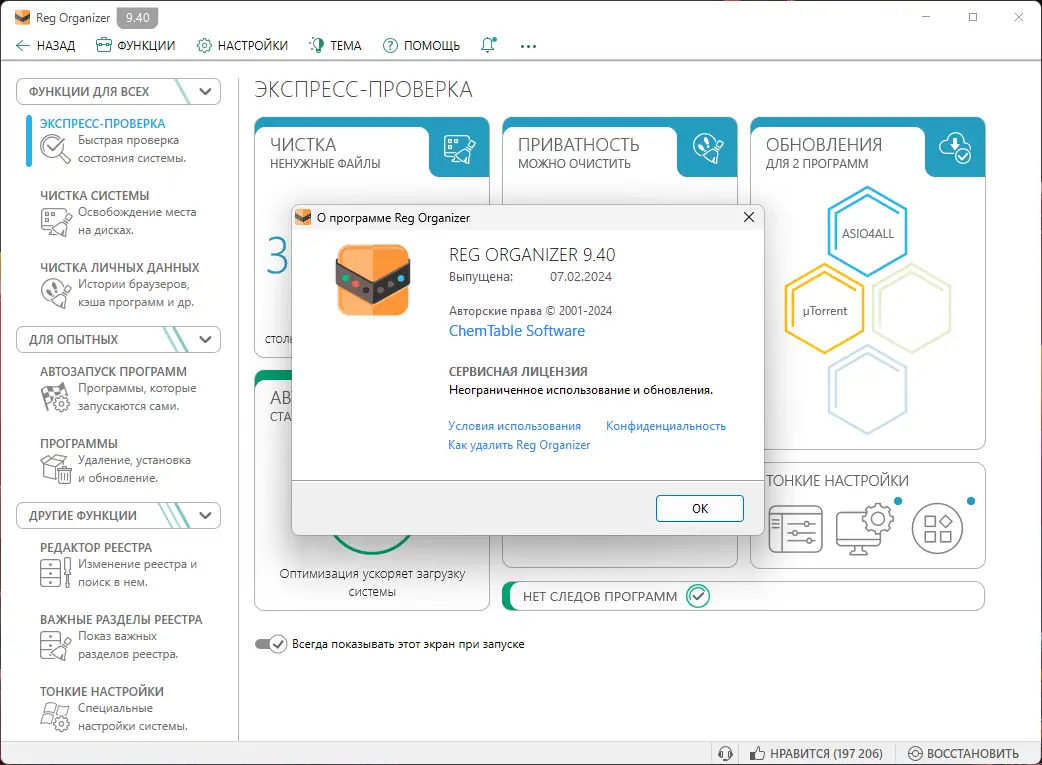Viewport: 1042px width, 765px height.
Task: Open the Конфиденциальность link
Action: click(666, 426)
